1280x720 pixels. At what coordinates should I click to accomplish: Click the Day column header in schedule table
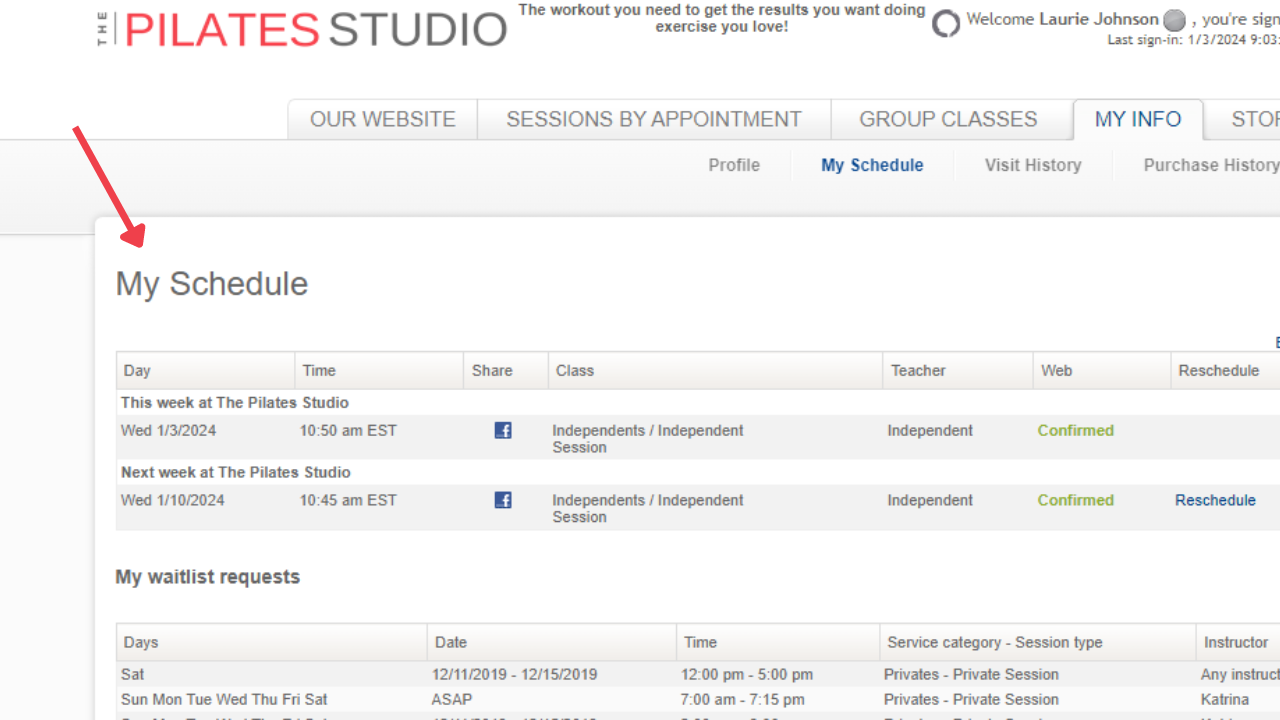coord(137,371)
